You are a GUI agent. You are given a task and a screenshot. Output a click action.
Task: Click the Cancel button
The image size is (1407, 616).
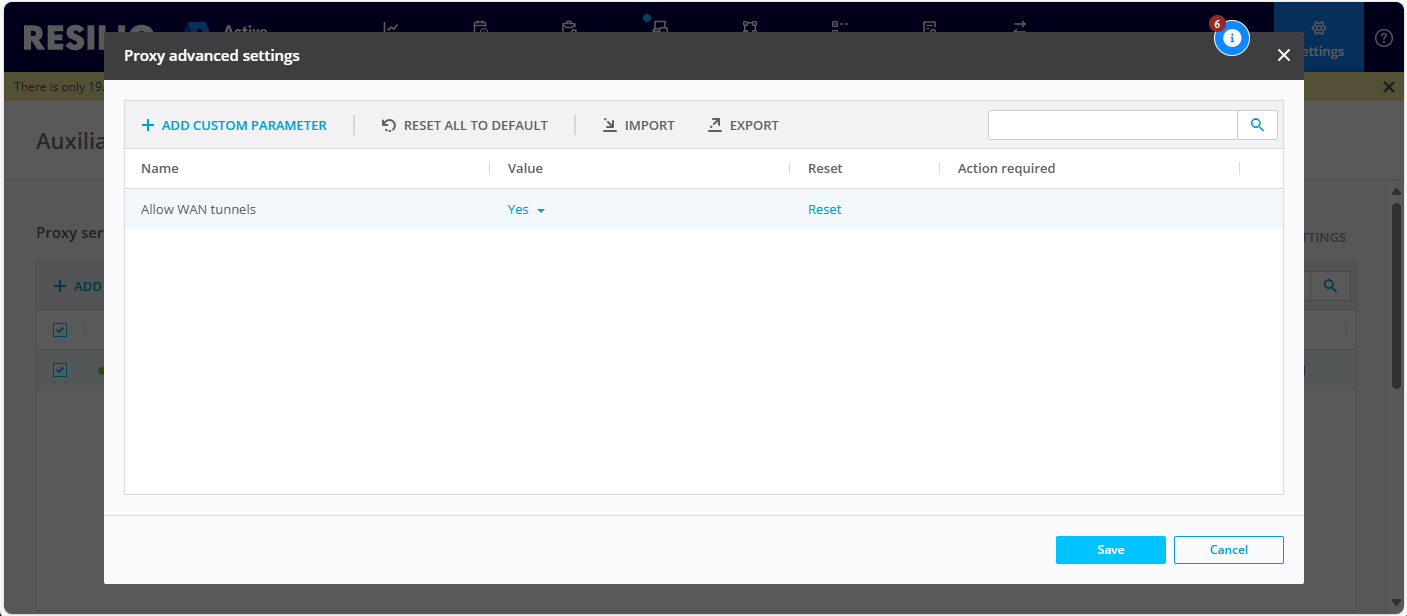1228,550
